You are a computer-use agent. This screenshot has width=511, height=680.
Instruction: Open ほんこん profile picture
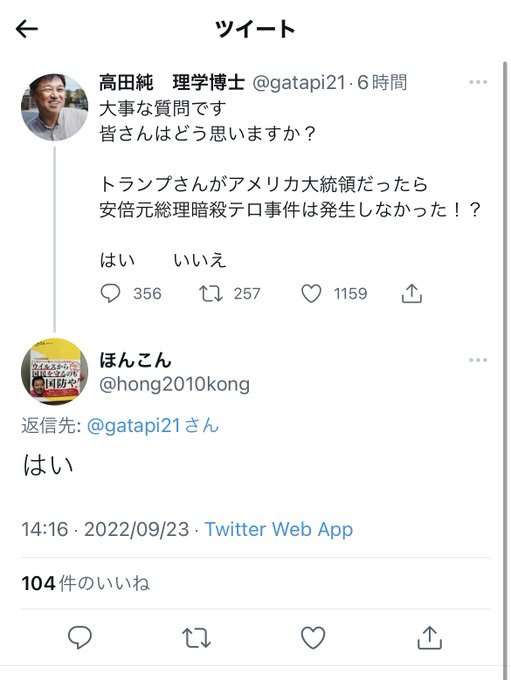pyautogui.click(x=54, y=372)
